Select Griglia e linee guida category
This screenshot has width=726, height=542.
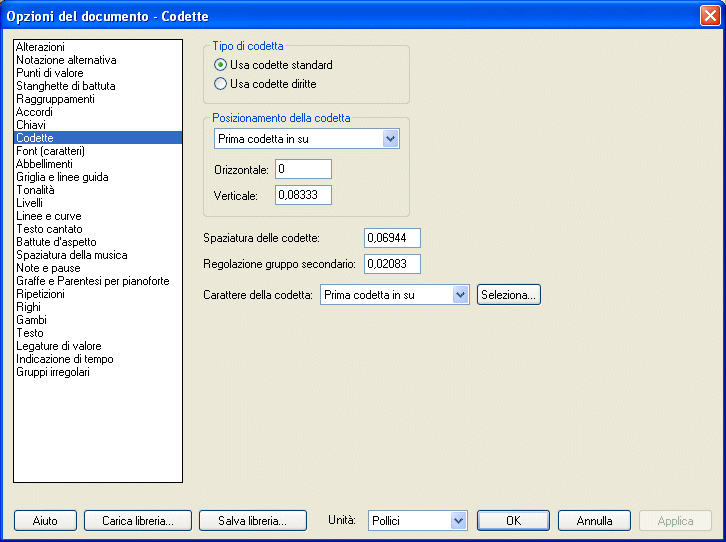point(98,177)
